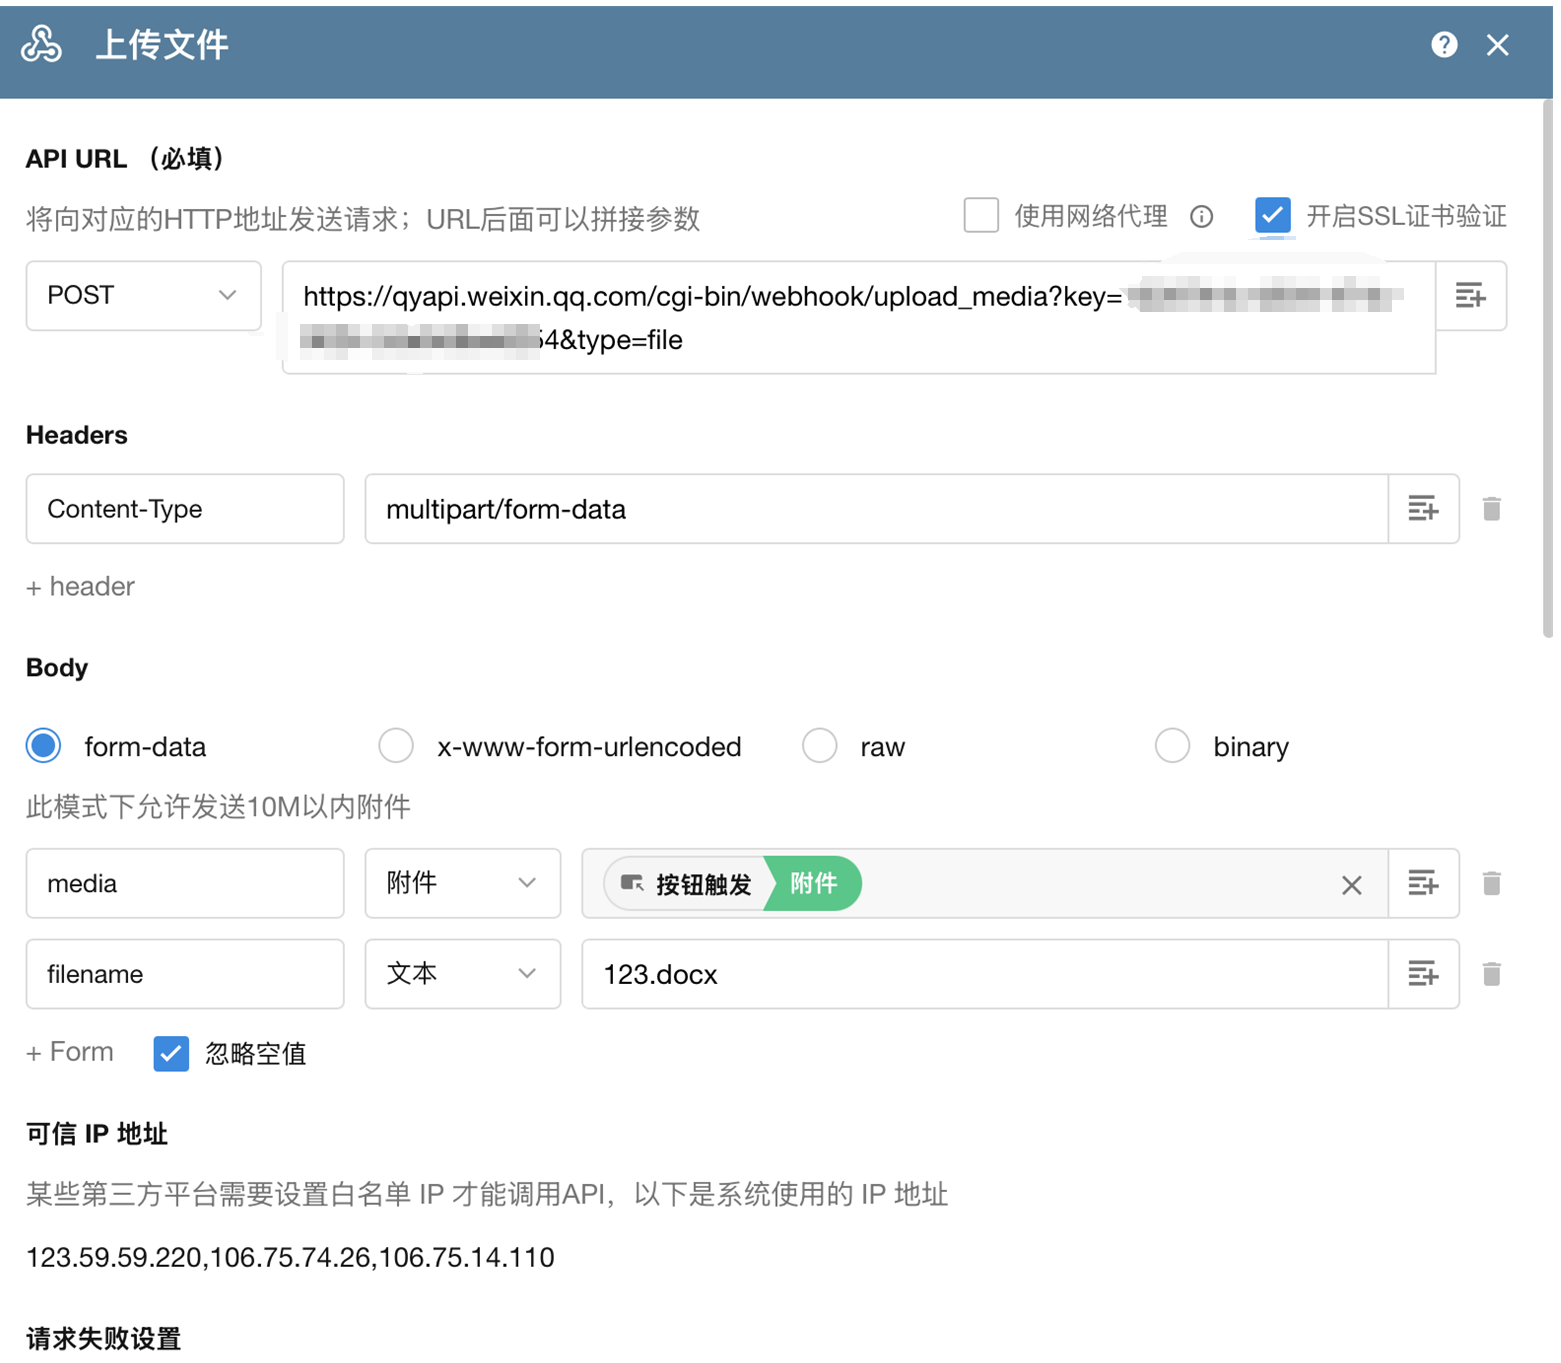Viewport: 1561px width, 1363px height.
Task: Click insert-field icon beside API URL
Action: point(1470,296)
